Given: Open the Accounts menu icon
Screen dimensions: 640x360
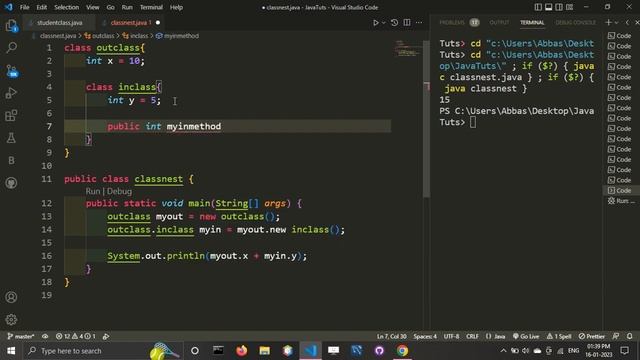Looking at the screenshot, I should [11, 297].
